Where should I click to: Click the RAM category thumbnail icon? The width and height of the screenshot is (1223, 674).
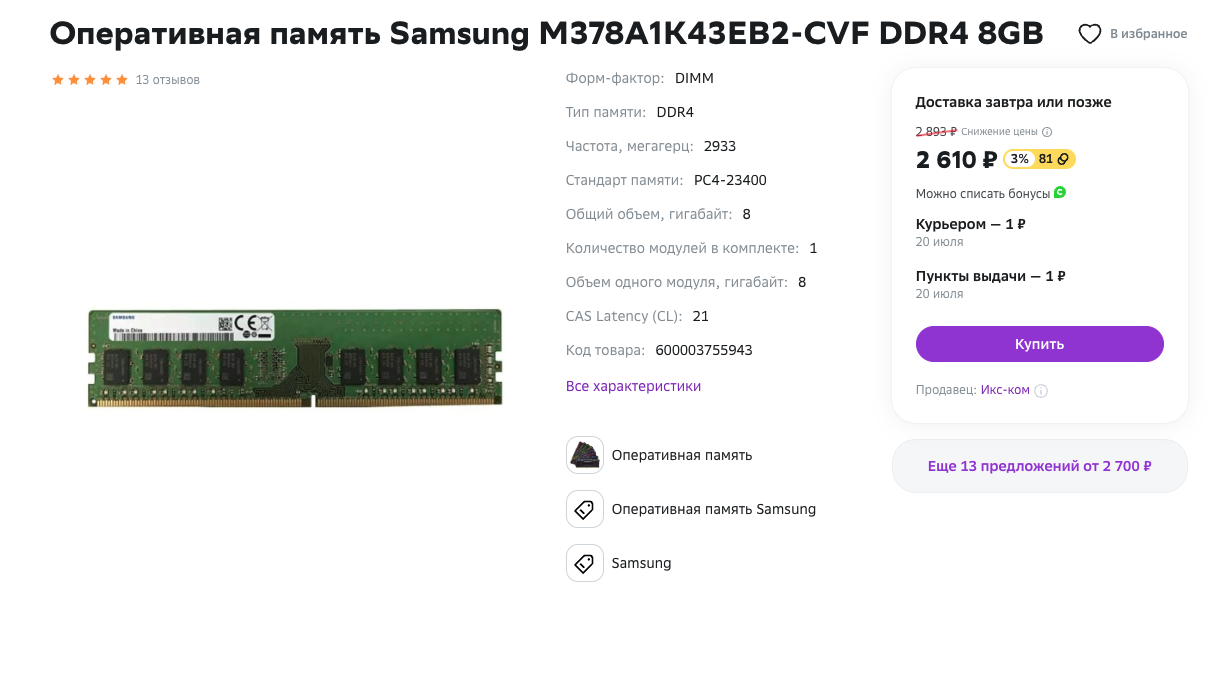585,455
